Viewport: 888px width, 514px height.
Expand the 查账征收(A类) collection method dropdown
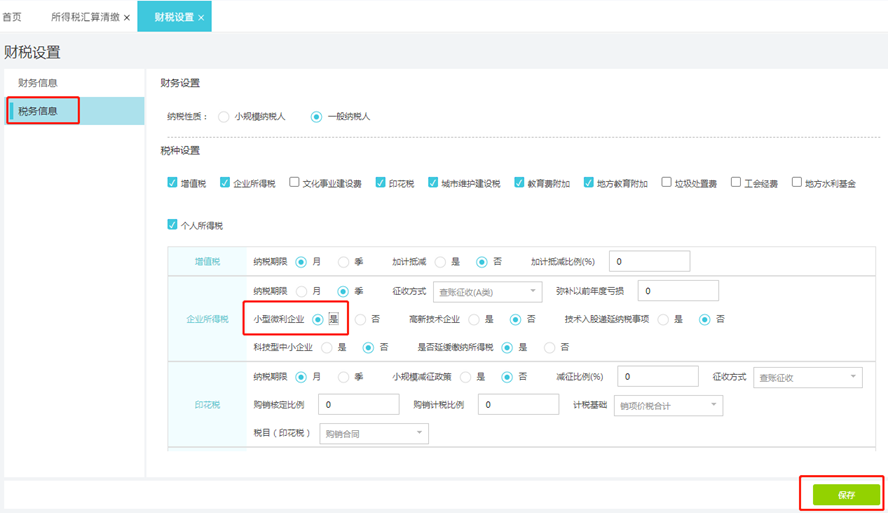pyautogui.click(x=487, y=291)
